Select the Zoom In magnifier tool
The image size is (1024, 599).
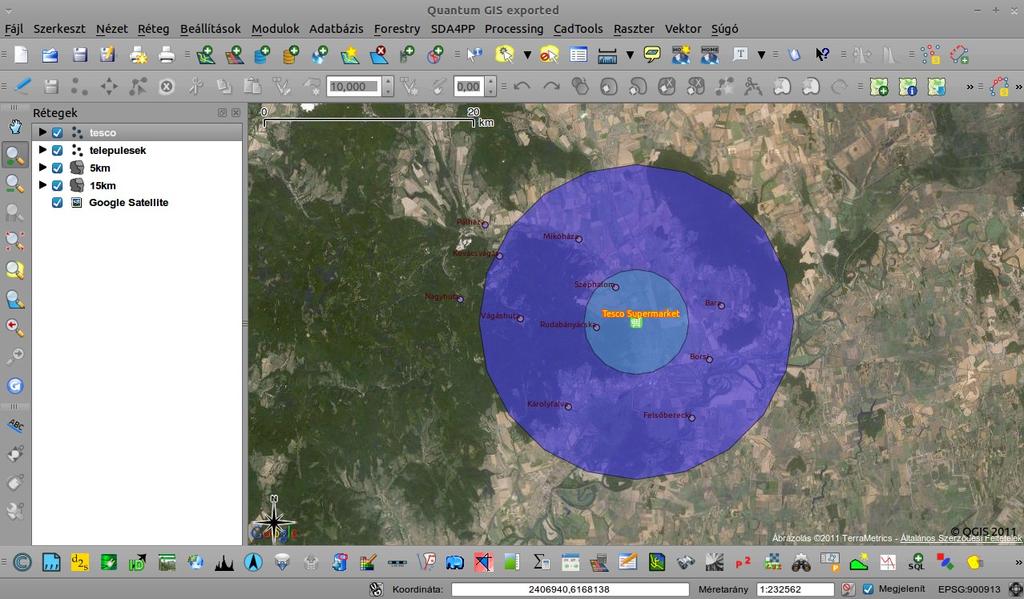coord(15,155)
